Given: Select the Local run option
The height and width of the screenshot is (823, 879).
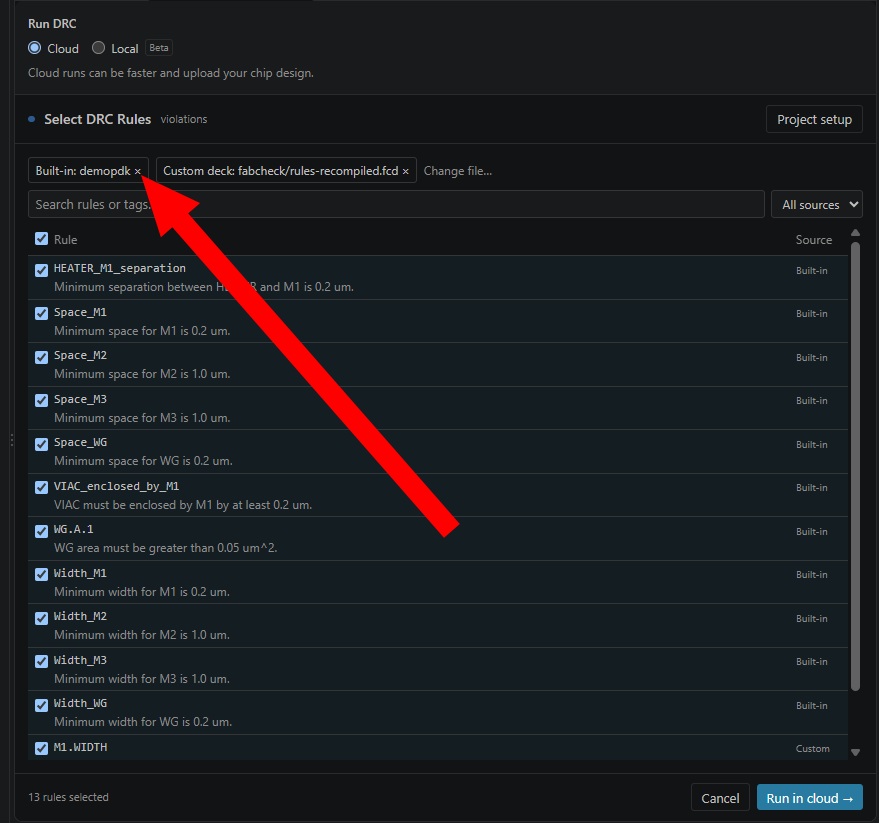Looking at the screenshot, I should tap(98, 48).
